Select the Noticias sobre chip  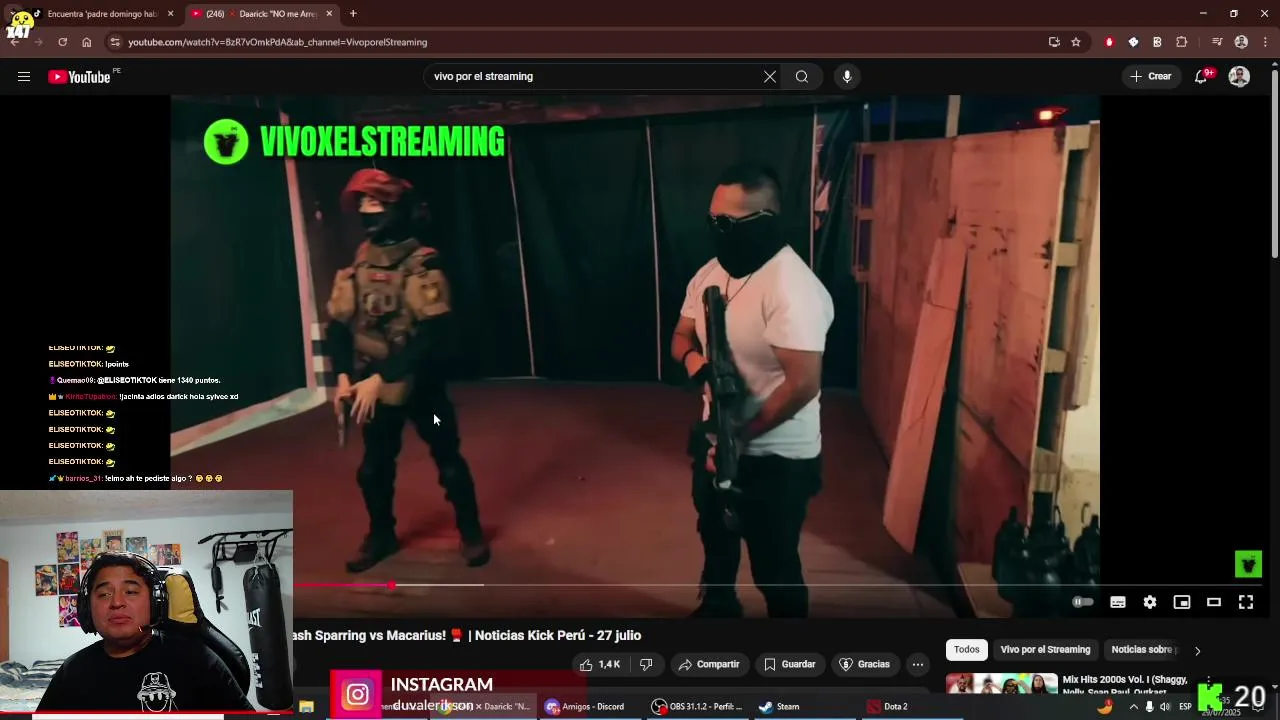pos(1142,650)
